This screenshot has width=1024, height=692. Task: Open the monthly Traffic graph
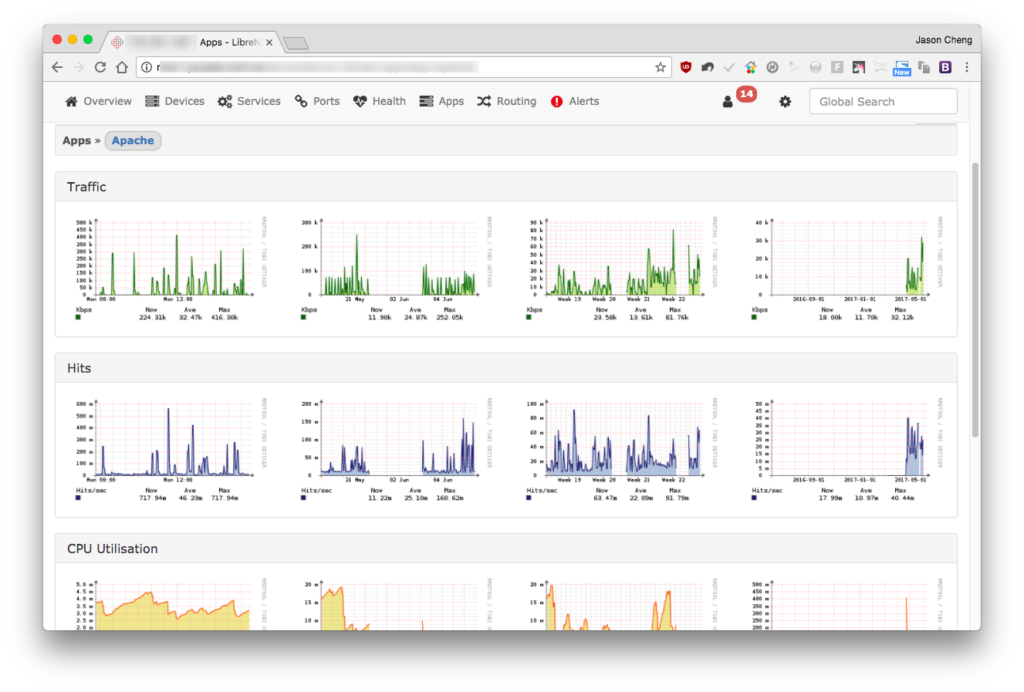(x=622, y=269)
